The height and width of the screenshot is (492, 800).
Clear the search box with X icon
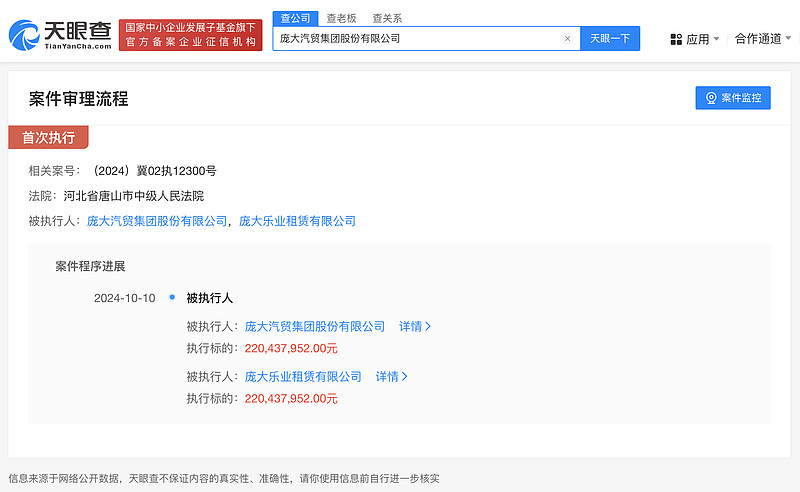(x=567, y=39)
